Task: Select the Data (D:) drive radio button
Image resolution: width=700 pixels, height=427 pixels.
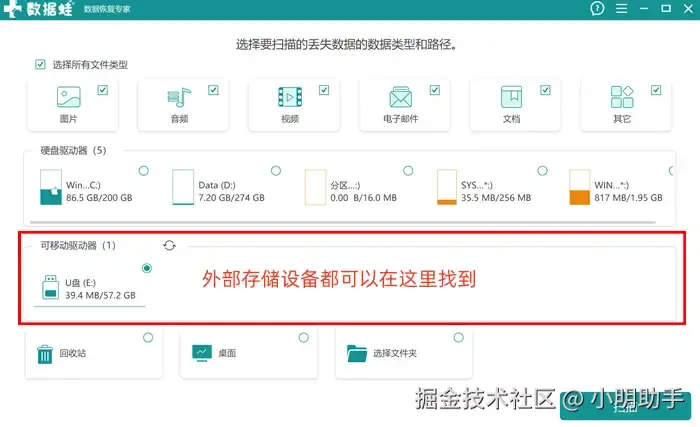Action: pos(276,171)
